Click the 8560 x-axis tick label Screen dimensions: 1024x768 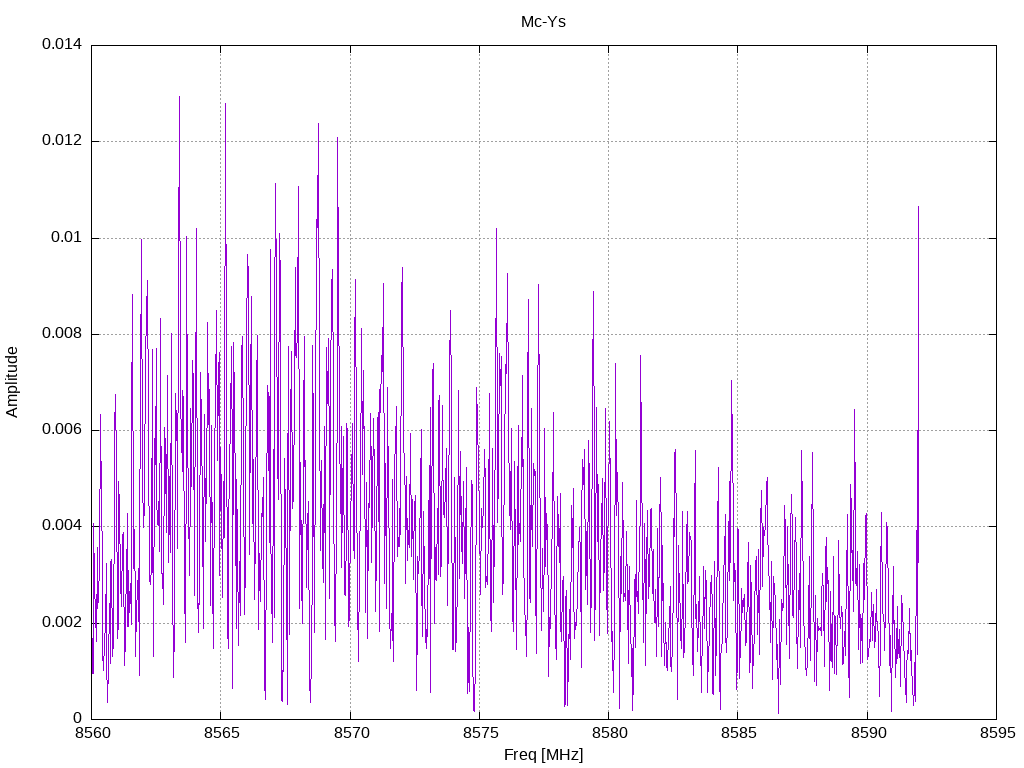click(92, 733)
